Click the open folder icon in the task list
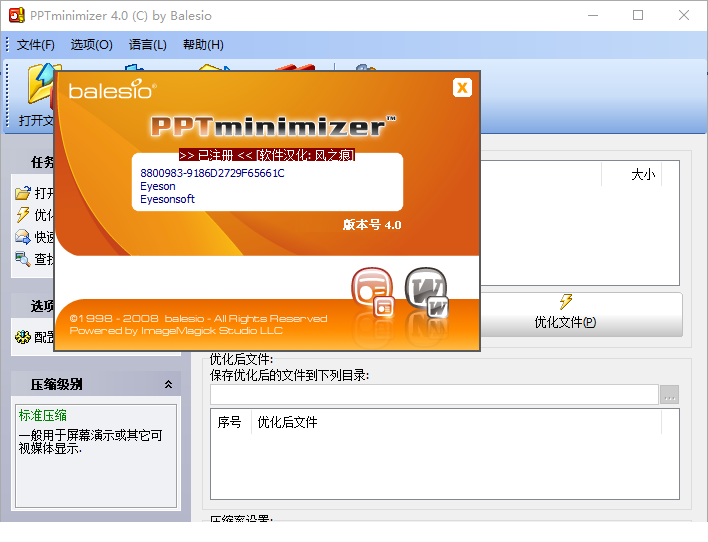Viewport: 708px width, 542px height. [23, 193]
